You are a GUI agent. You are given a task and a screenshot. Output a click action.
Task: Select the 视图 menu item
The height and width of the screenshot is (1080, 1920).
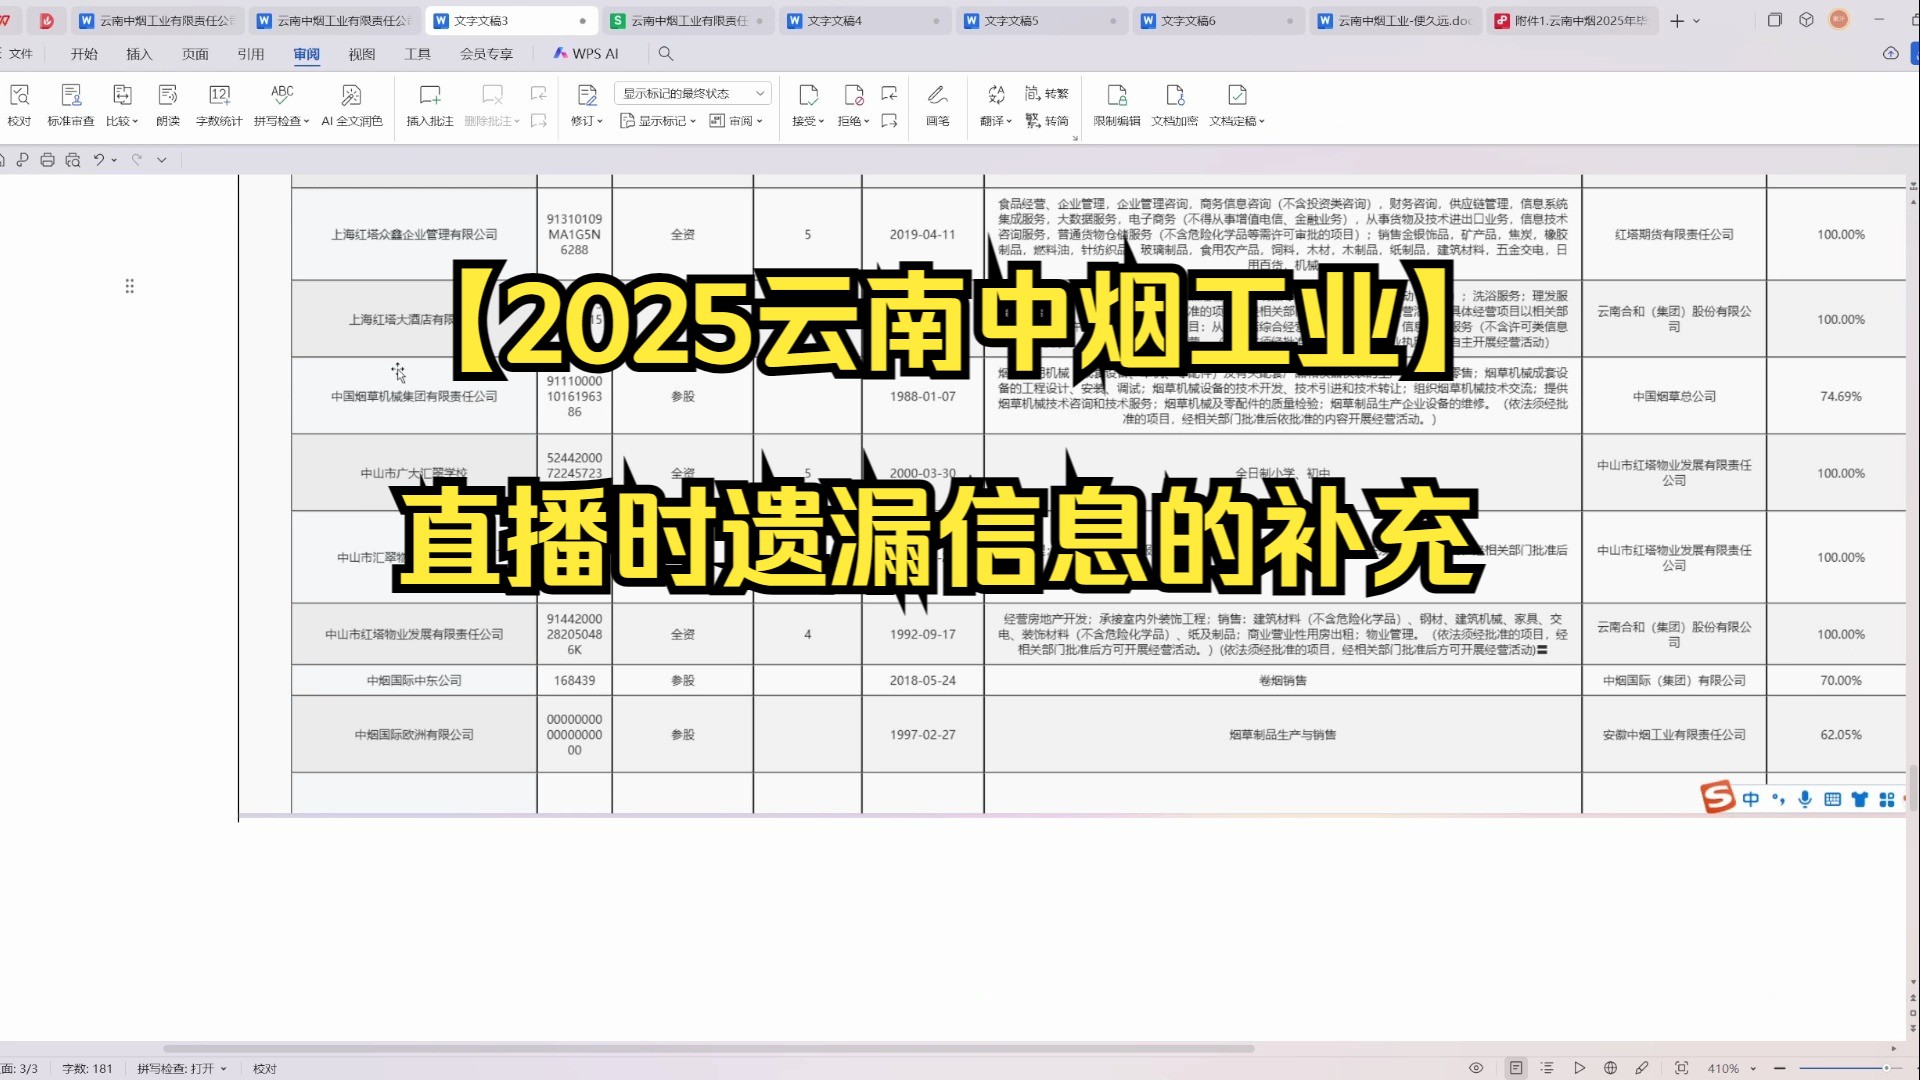coord(363,53)
